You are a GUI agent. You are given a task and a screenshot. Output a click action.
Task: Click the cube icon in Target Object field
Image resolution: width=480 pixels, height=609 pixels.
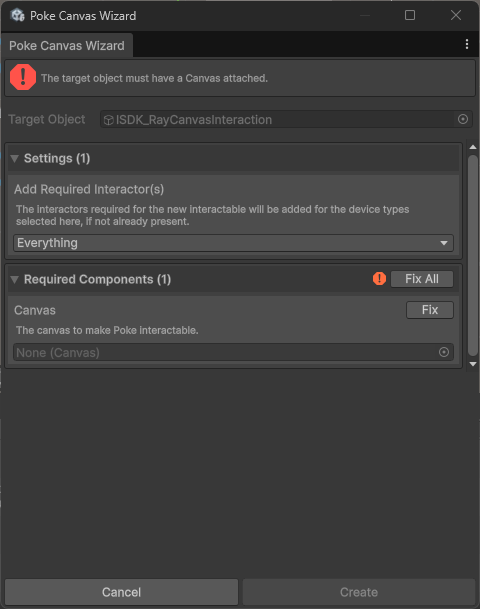pyautogui.click(x=109, y=120)
